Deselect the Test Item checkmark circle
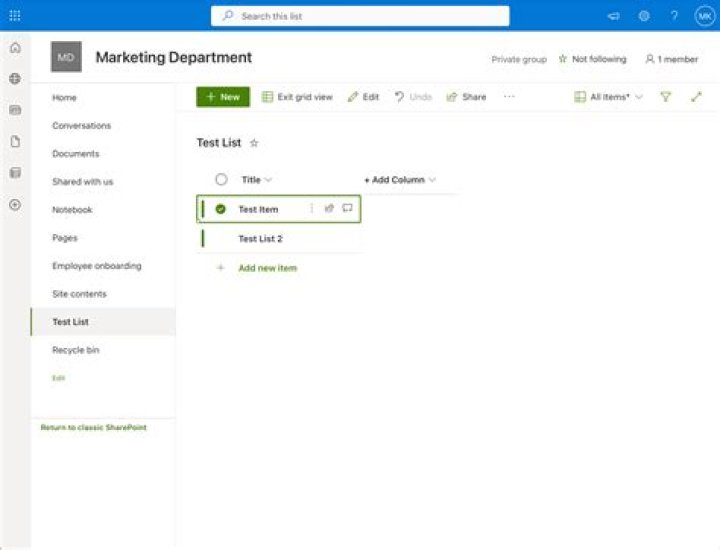 click(x=220, y=209)
